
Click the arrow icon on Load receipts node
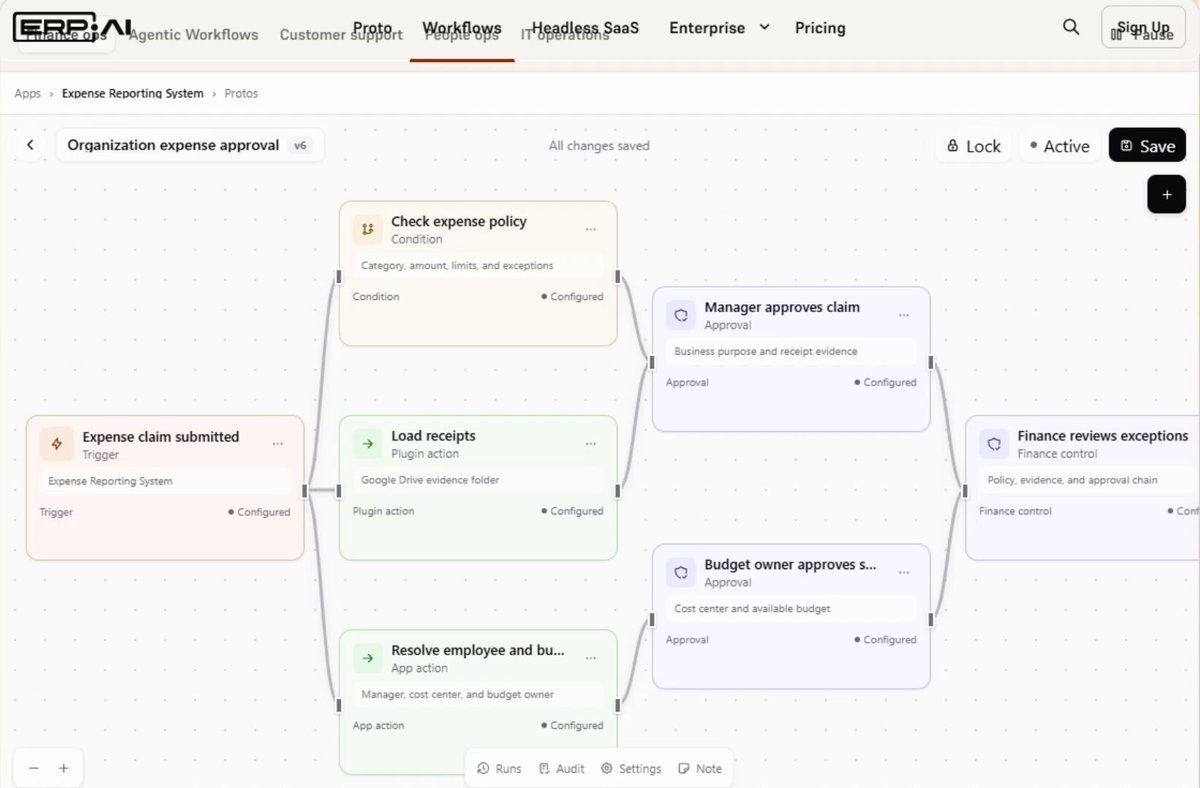(368, 443)
